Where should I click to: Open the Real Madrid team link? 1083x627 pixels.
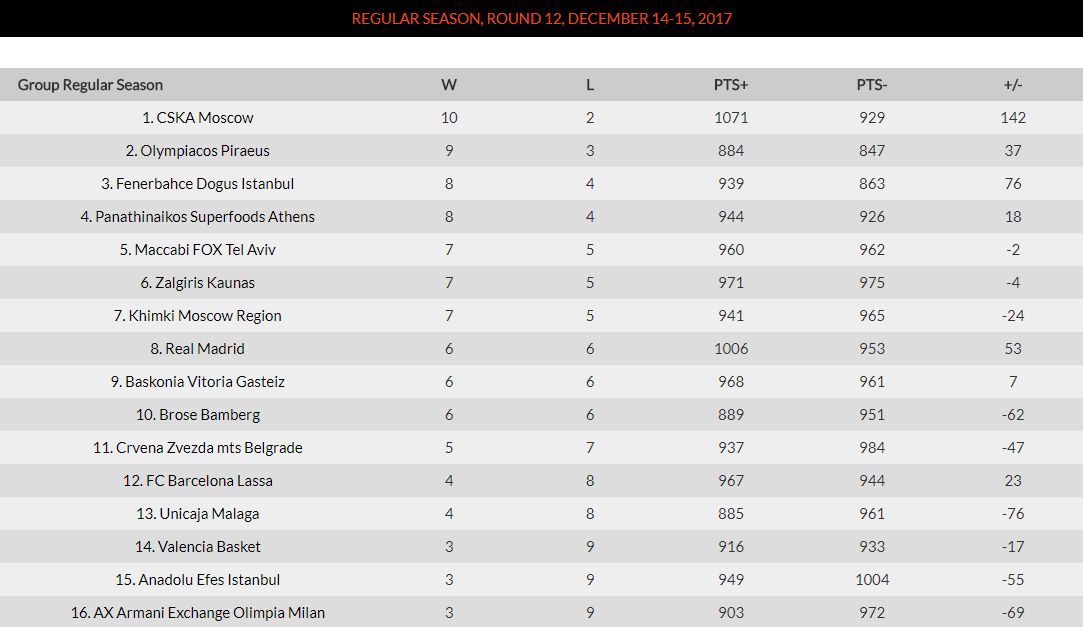pos(198,349)
